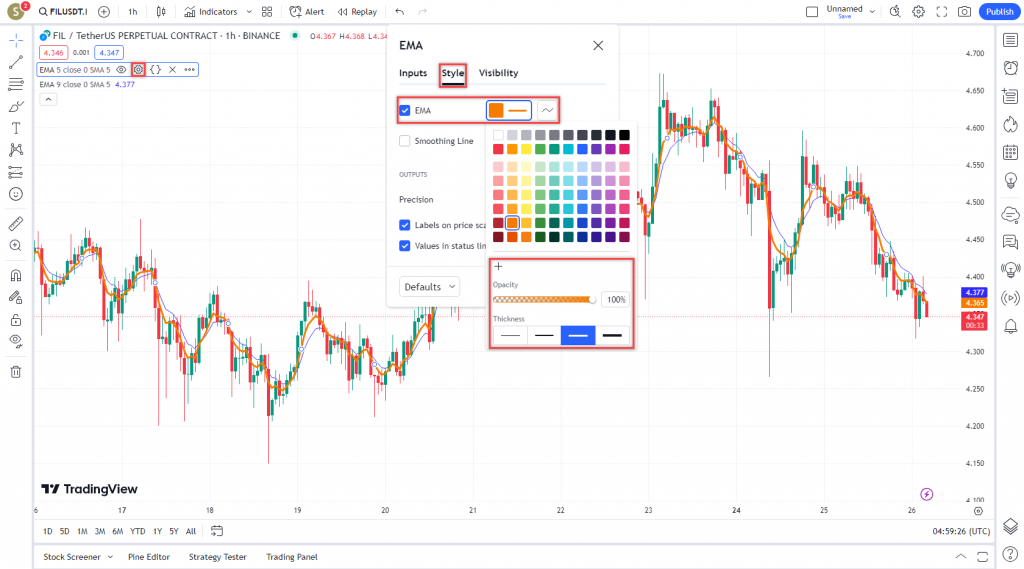This screenshot has width=1024, height=569.
Task: Uncheck the EMA plot checkbox
Action: pyautogui.click(x=405, y=110)
